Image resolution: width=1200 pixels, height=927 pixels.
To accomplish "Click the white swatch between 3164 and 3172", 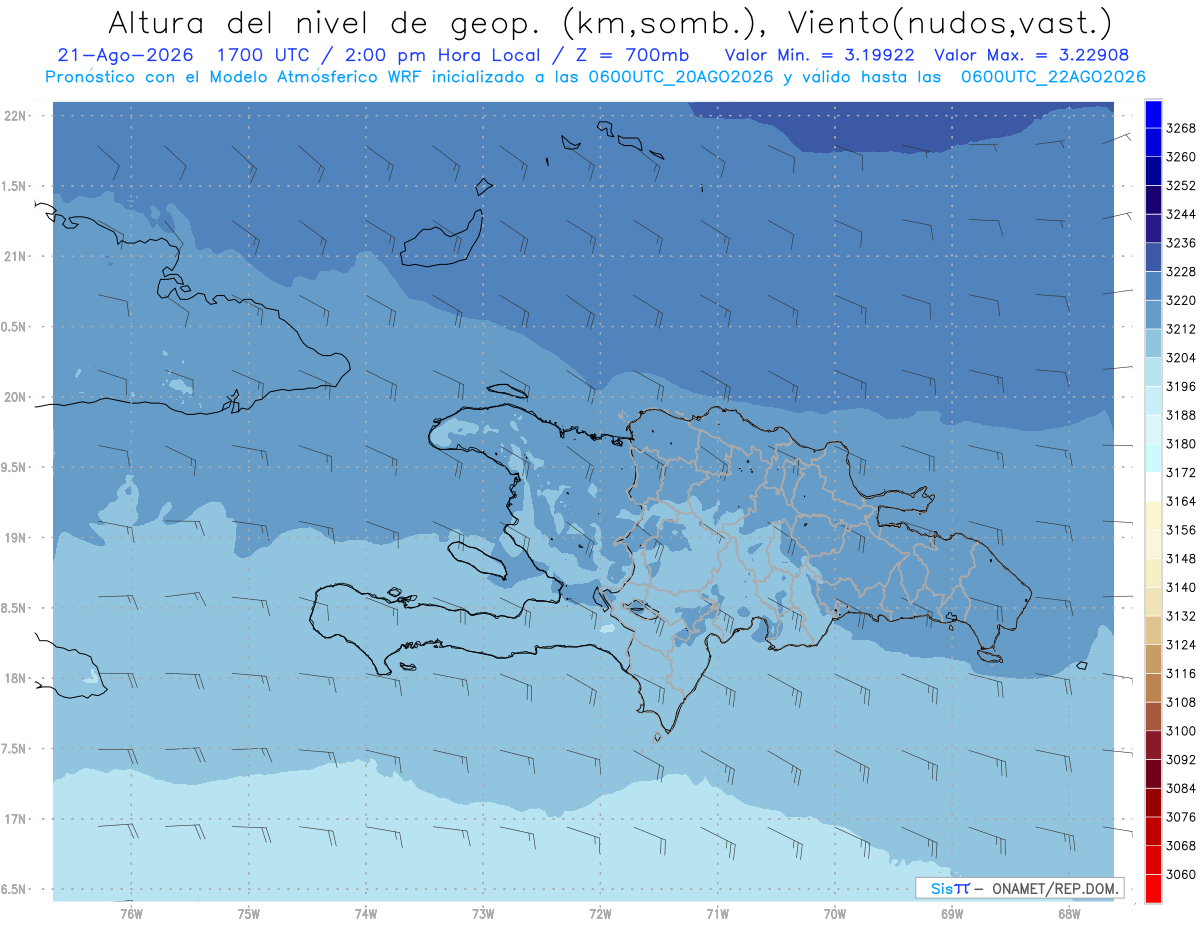I will (x=1153, y=486).
